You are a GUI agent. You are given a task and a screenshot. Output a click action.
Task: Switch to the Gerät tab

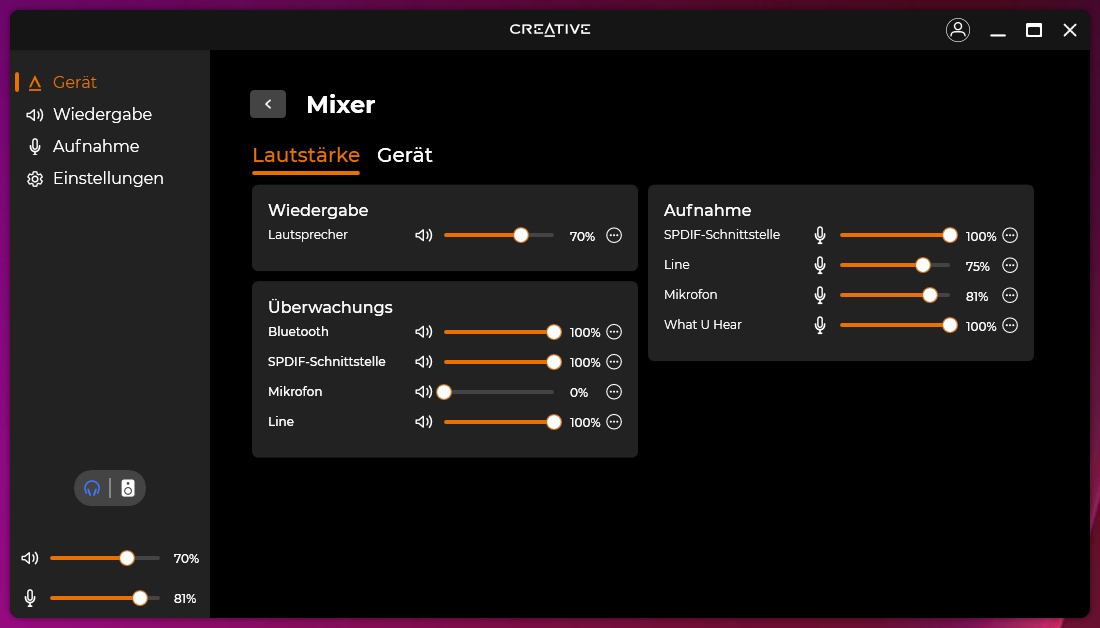404,155
